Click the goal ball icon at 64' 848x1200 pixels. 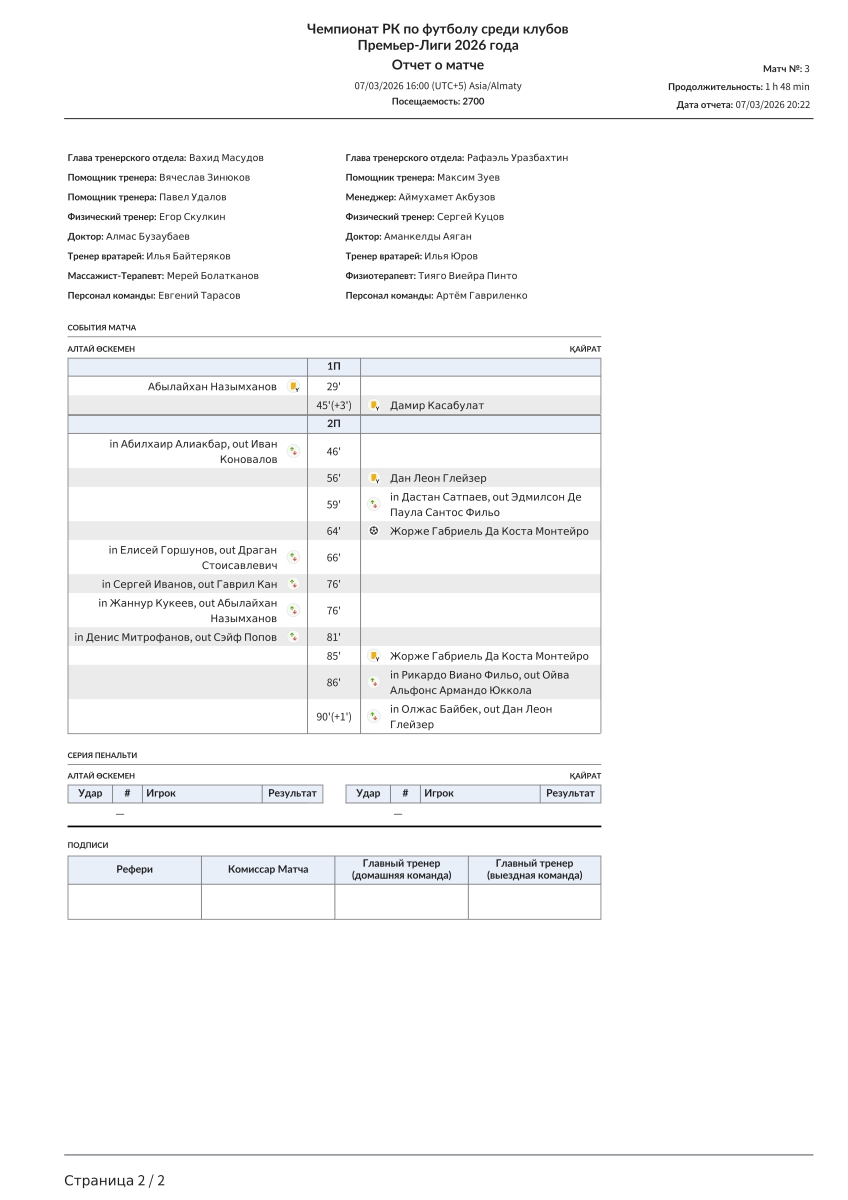[x=374, y=531]
